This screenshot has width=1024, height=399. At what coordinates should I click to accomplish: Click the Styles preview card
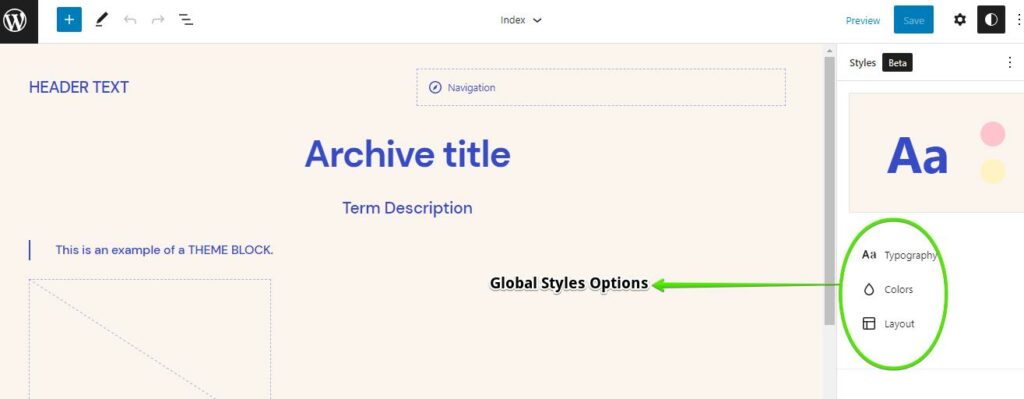936,152
